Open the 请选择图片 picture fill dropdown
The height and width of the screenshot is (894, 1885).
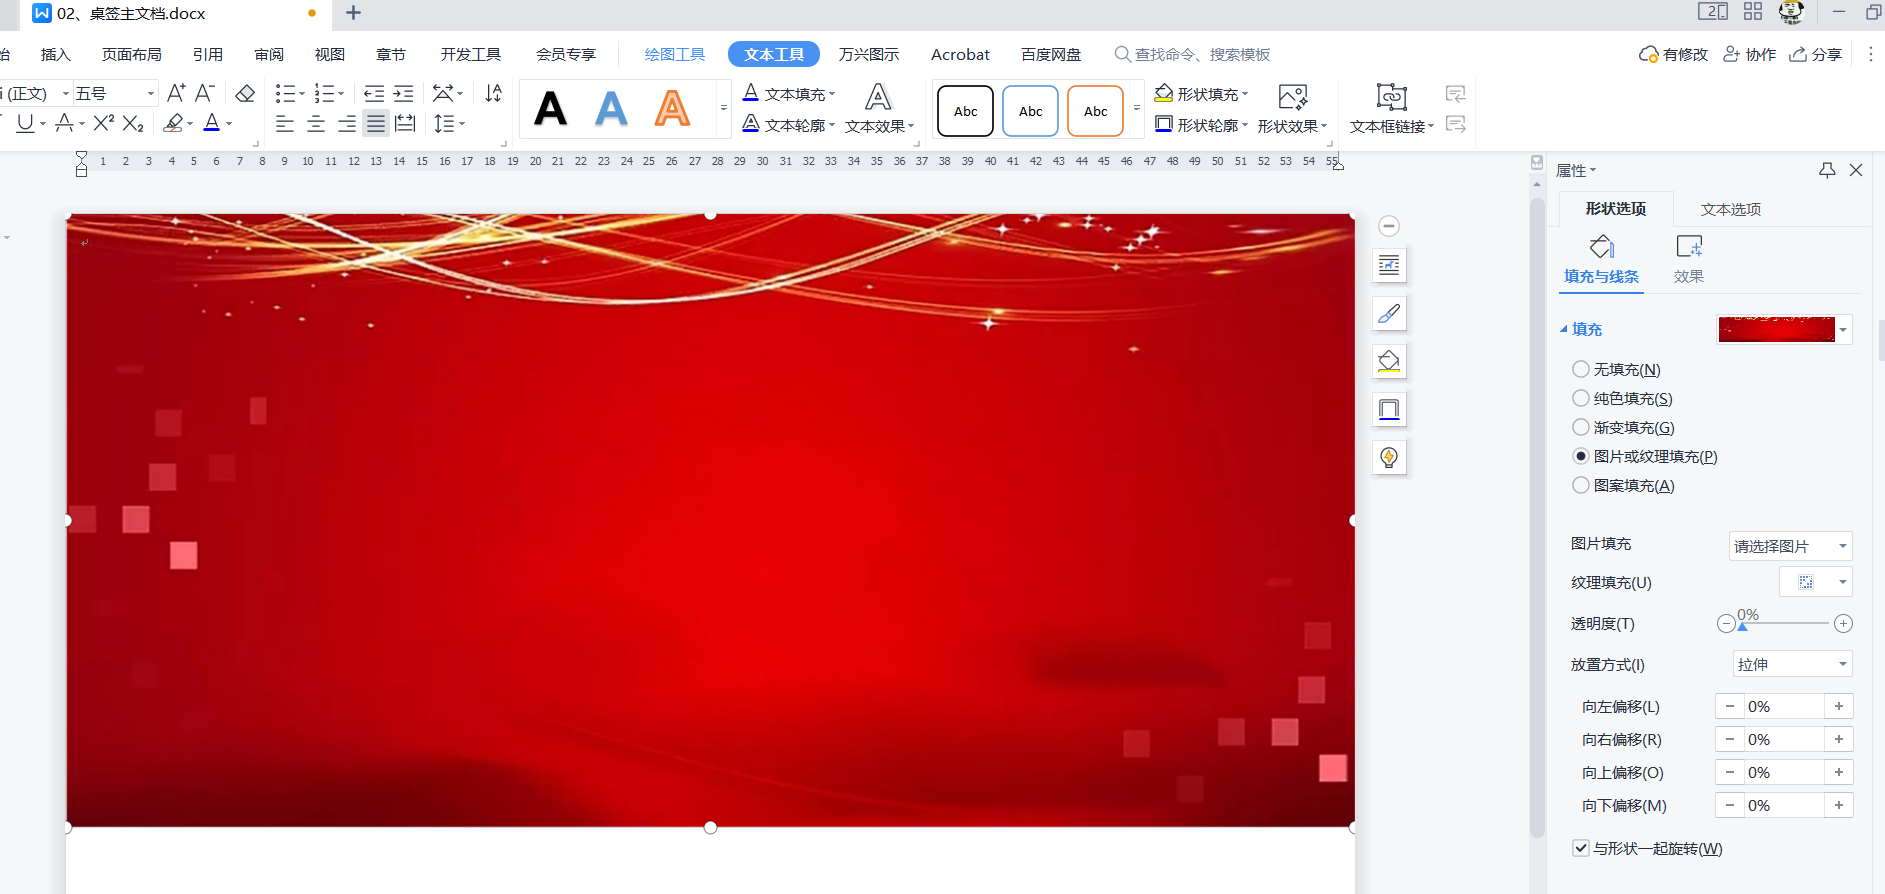[1790, 546]
